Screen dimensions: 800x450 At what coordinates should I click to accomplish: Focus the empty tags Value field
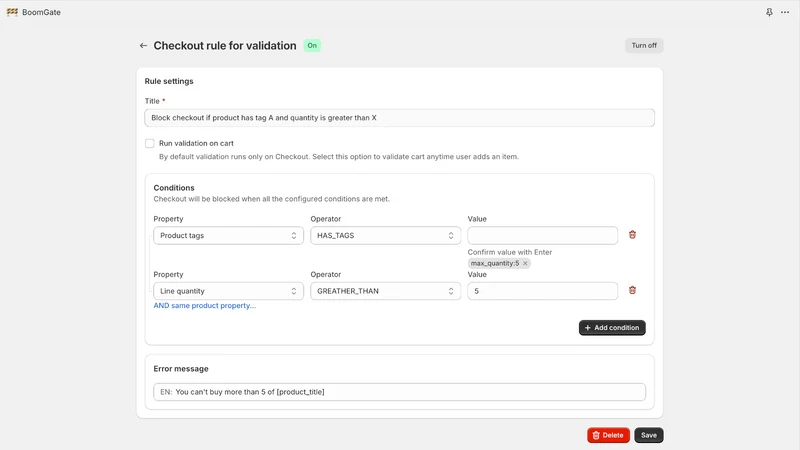(x=542, y=235)
